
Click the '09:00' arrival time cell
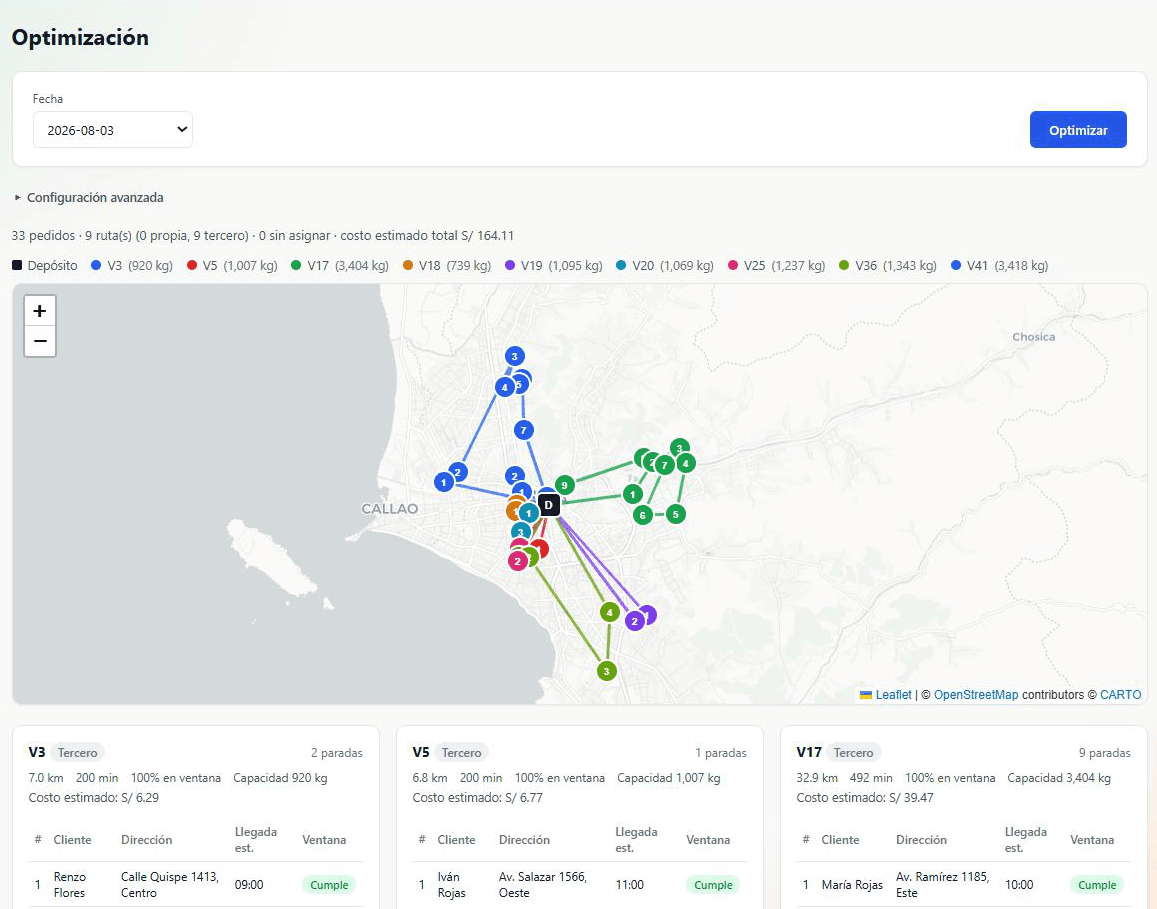pos(249,885)
